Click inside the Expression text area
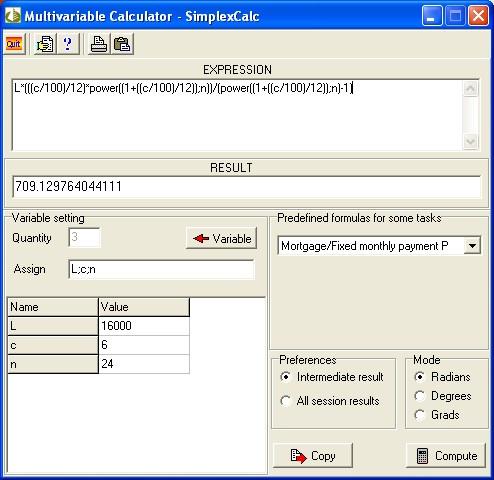The width and height of the screenshot is (494, 480). pyautogui.click(x=237, y=115)
